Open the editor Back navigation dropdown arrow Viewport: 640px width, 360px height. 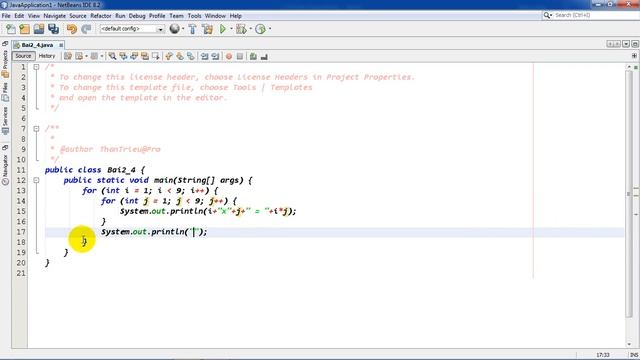coord(87,56)
